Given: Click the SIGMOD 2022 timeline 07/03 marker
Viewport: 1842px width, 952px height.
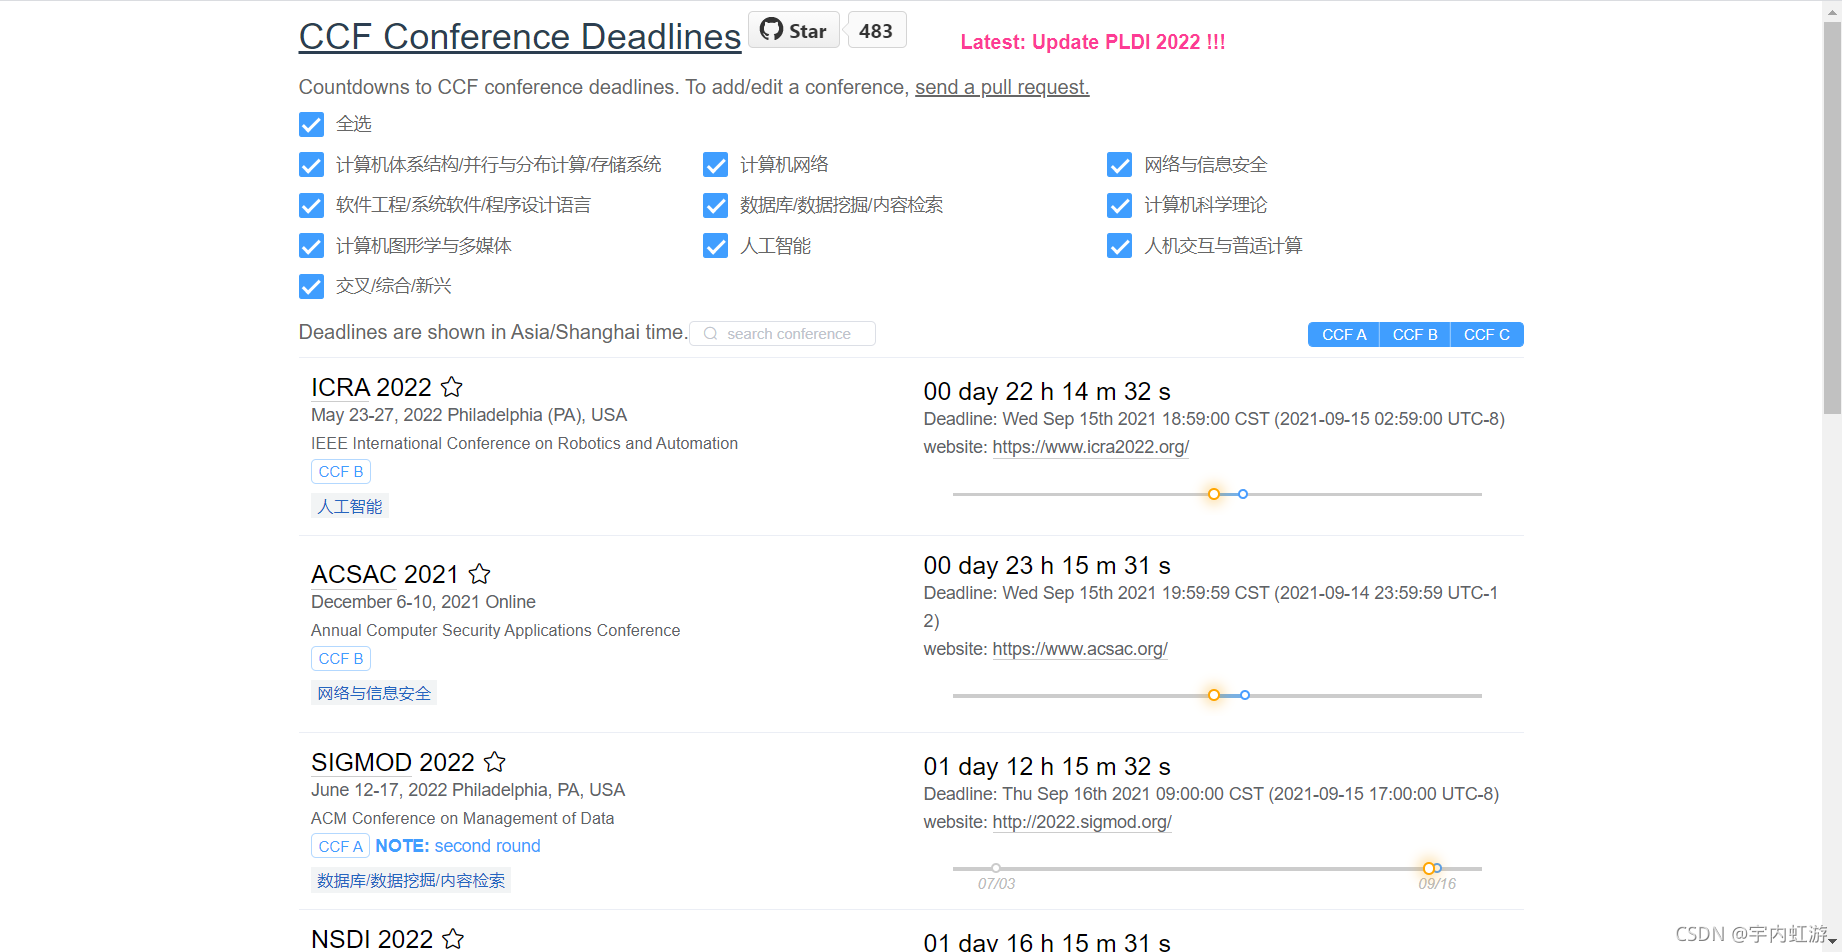Looking at the screenshot, I should (996, 868).
